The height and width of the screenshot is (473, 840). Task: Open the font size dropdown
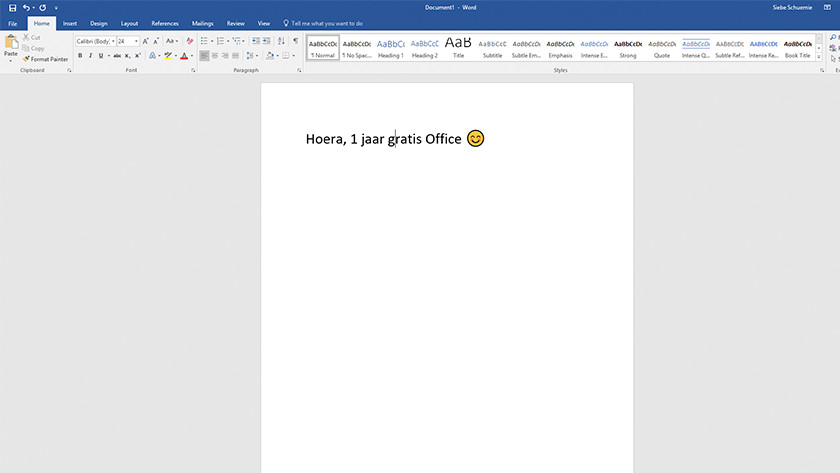[136, 41]
